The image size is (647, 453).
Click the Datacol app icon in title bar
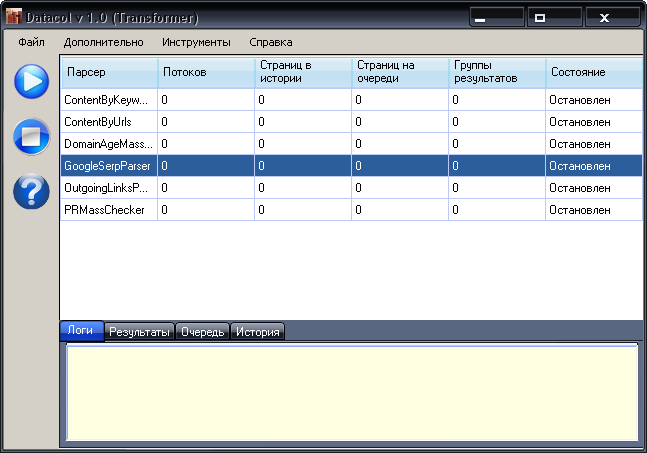[14, 18]
